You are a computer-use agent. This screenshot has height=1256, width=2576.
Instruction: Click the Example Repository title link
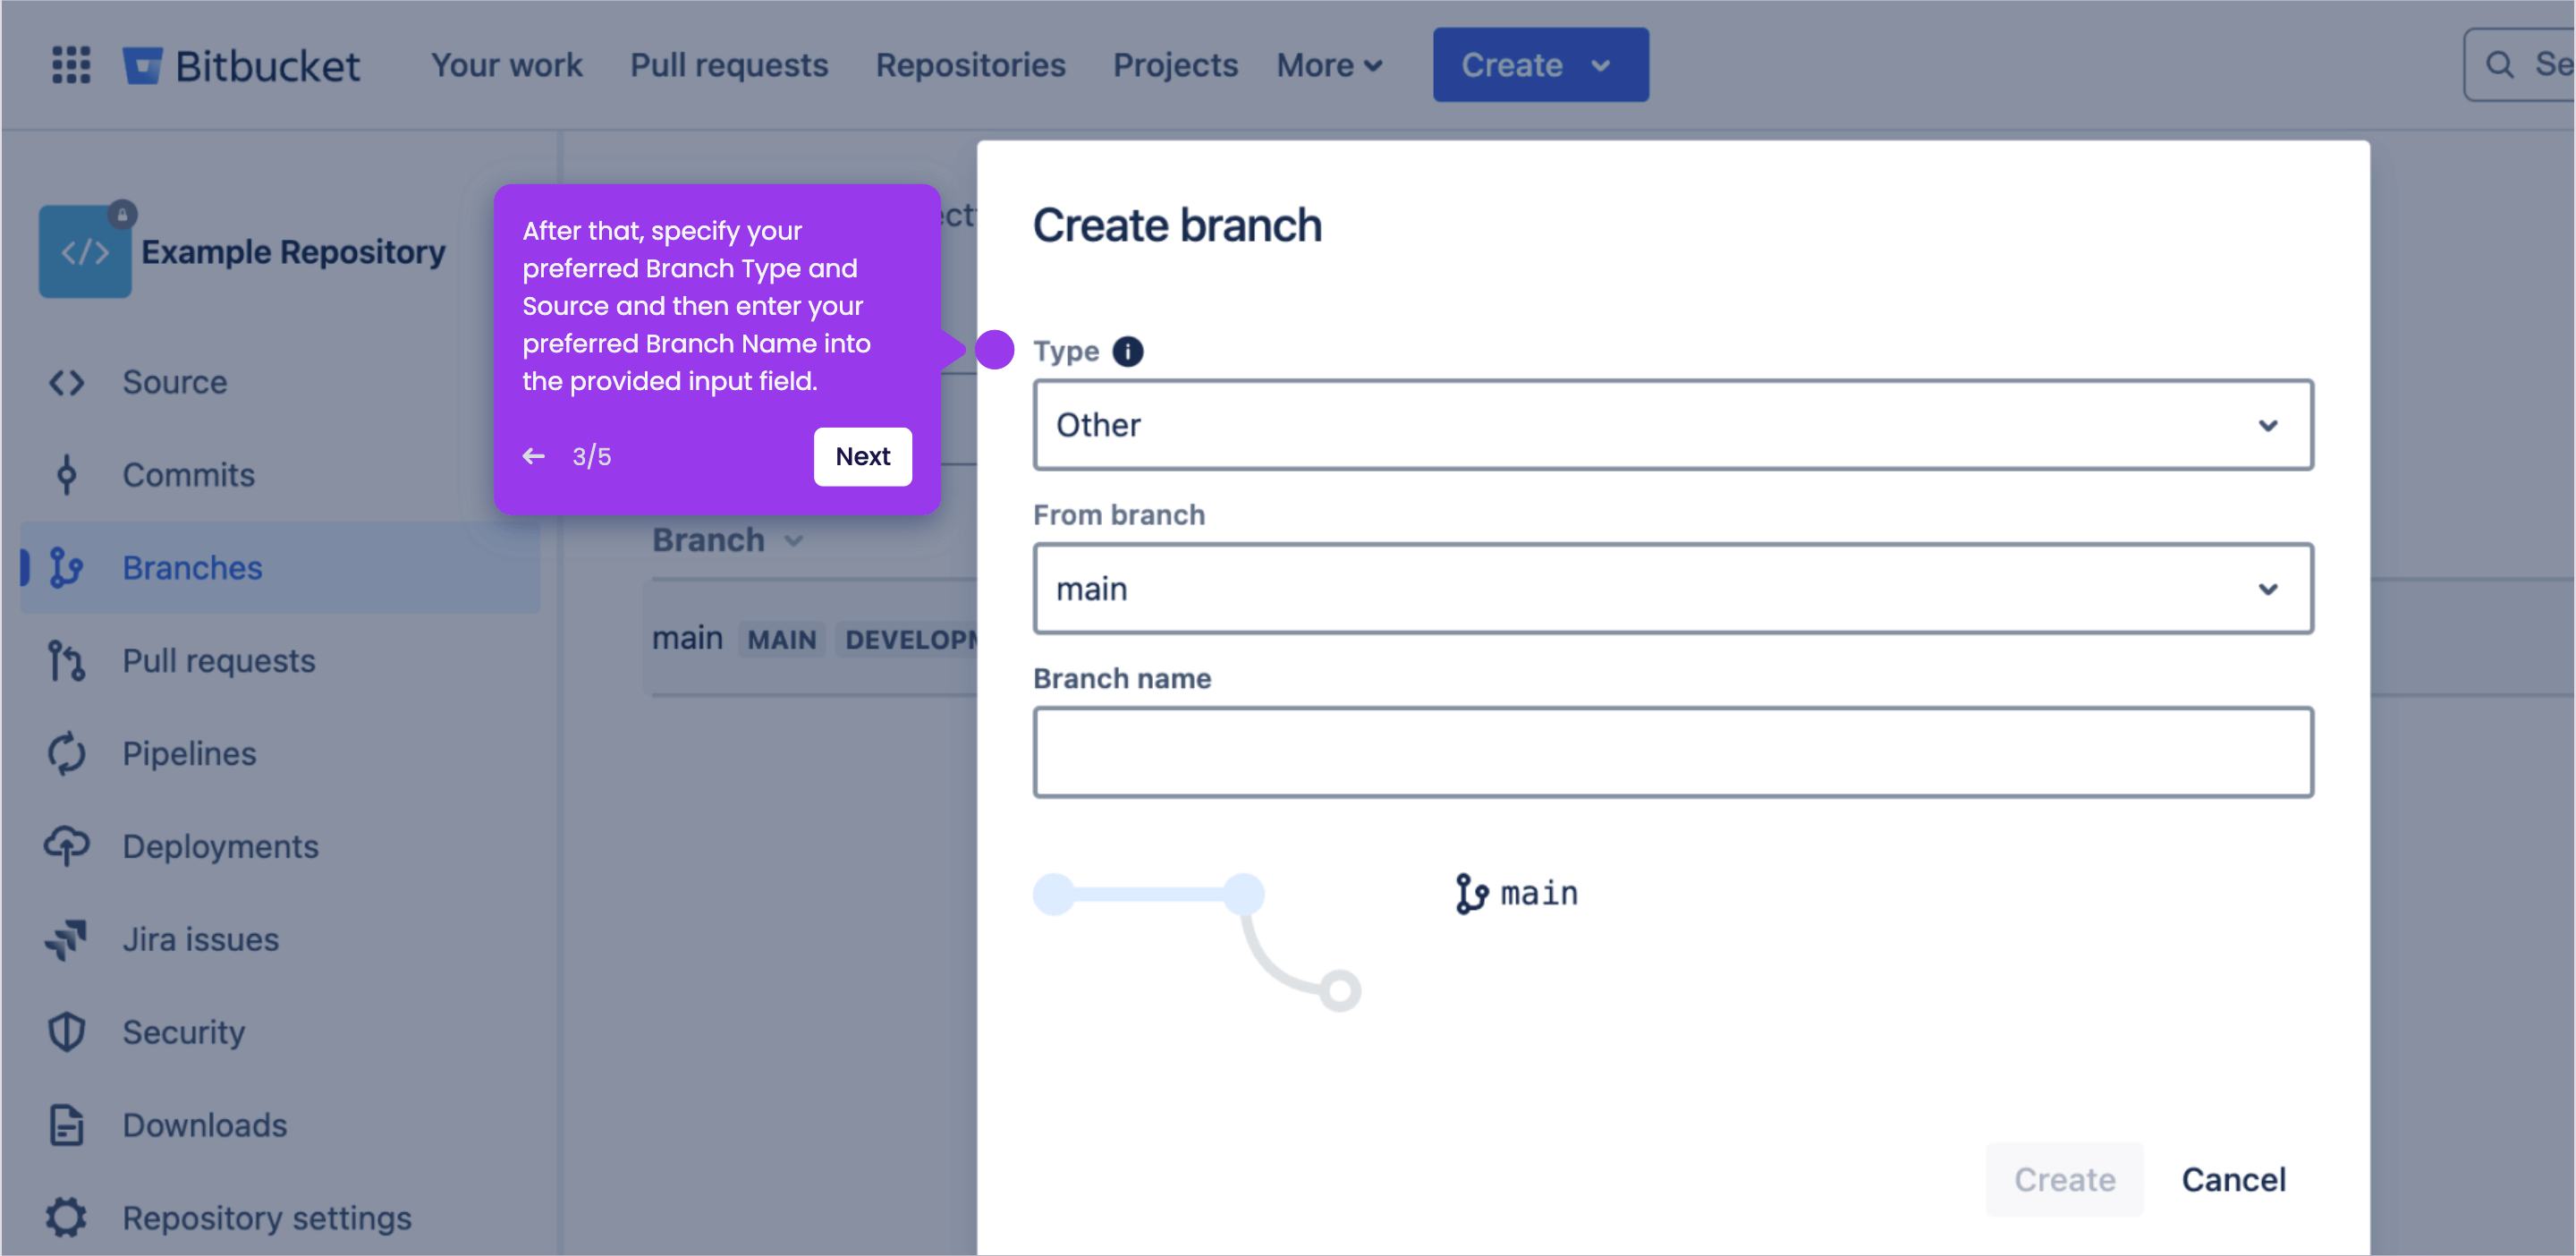tap(293, 251)
